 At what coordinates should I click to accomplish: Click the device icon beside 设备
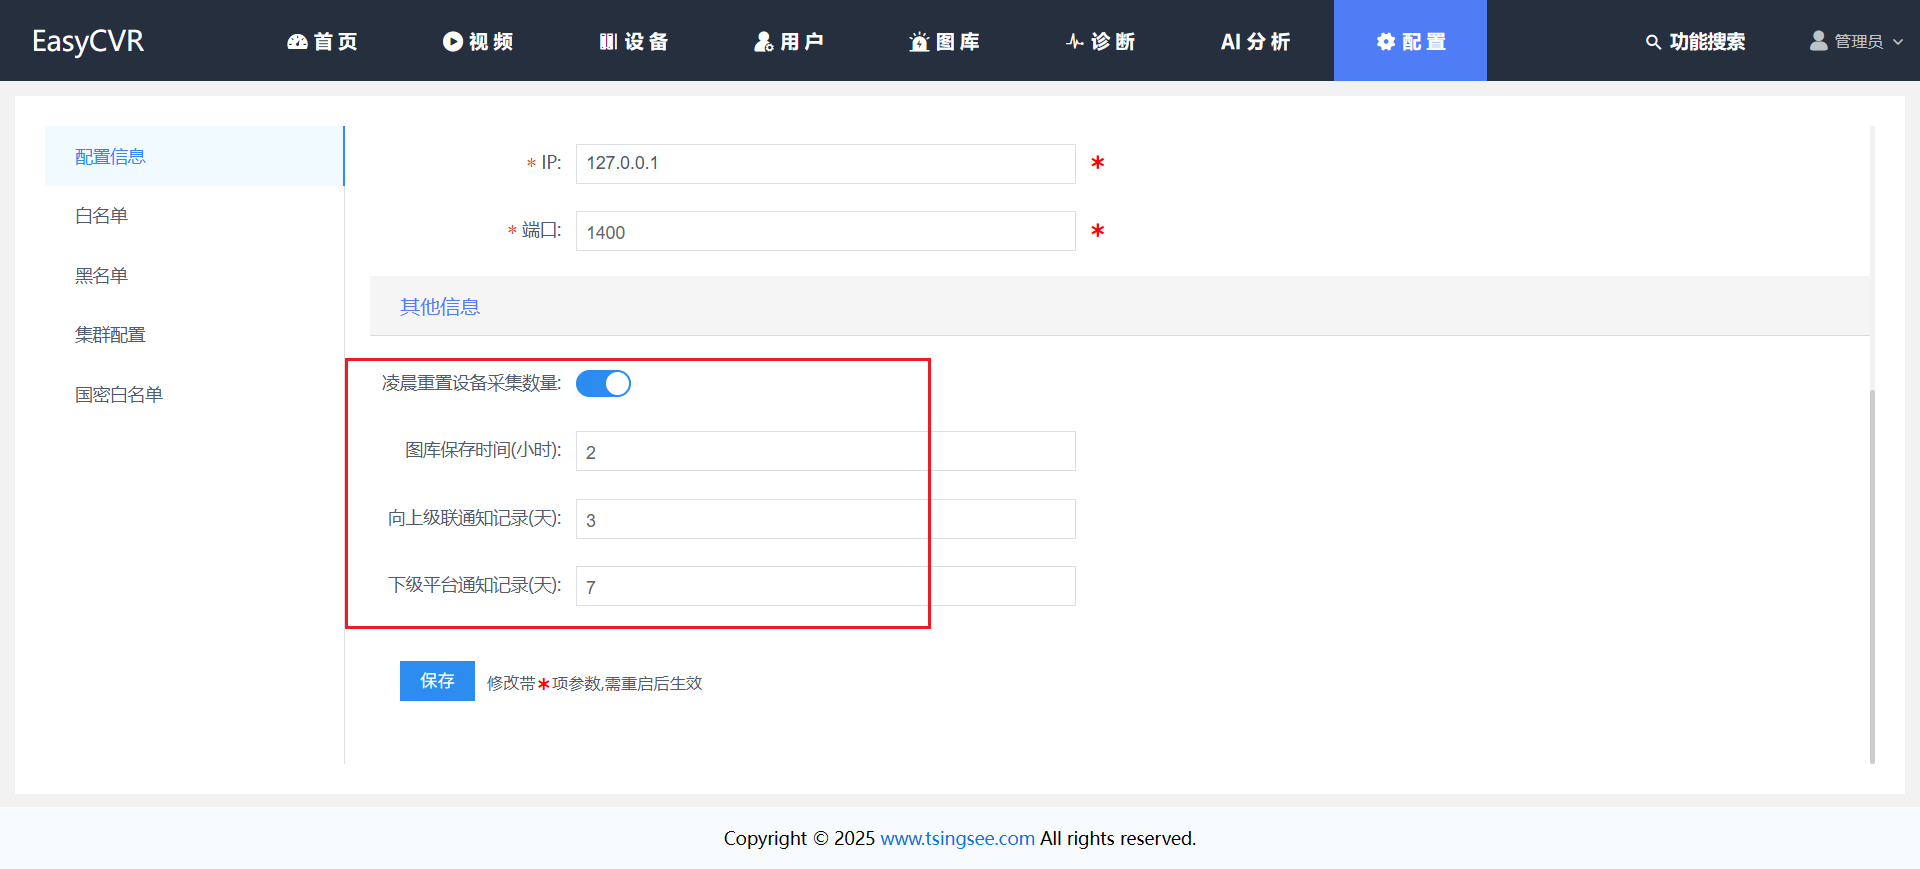(608, 41)
